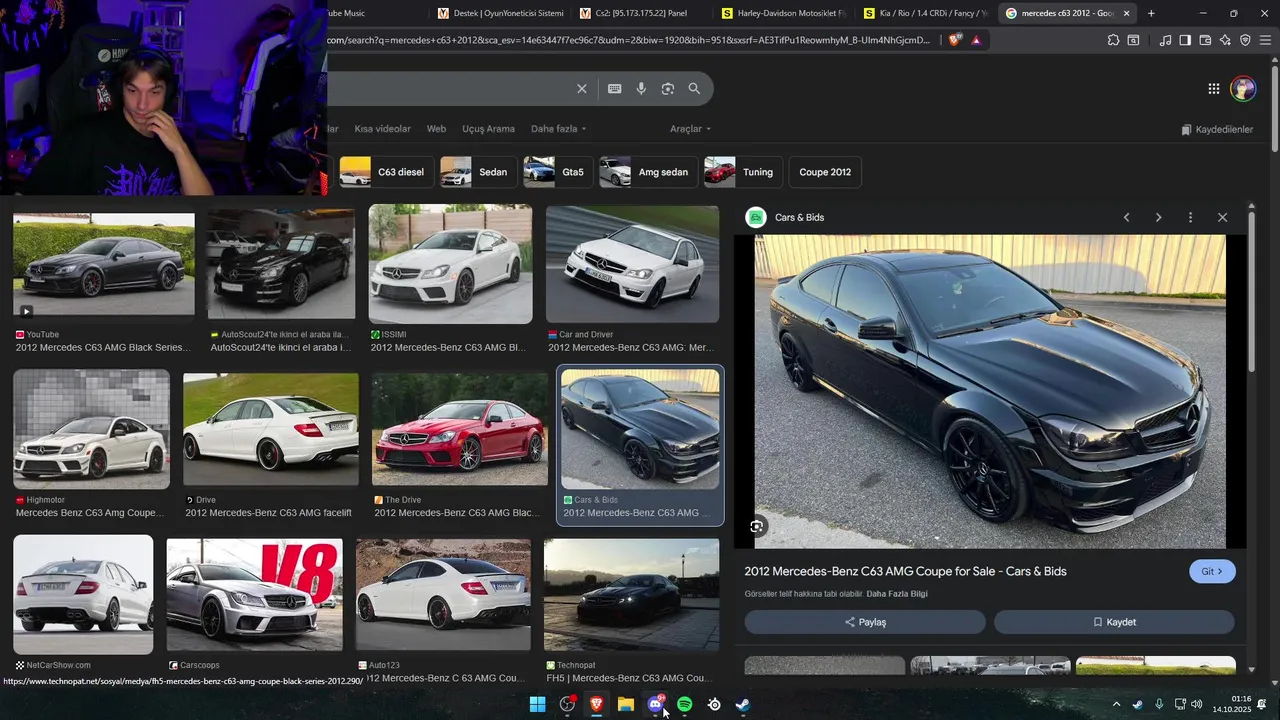Open the music note media control icon
The width and height of the screenshot is (1280, 720).
point(1165,40)
